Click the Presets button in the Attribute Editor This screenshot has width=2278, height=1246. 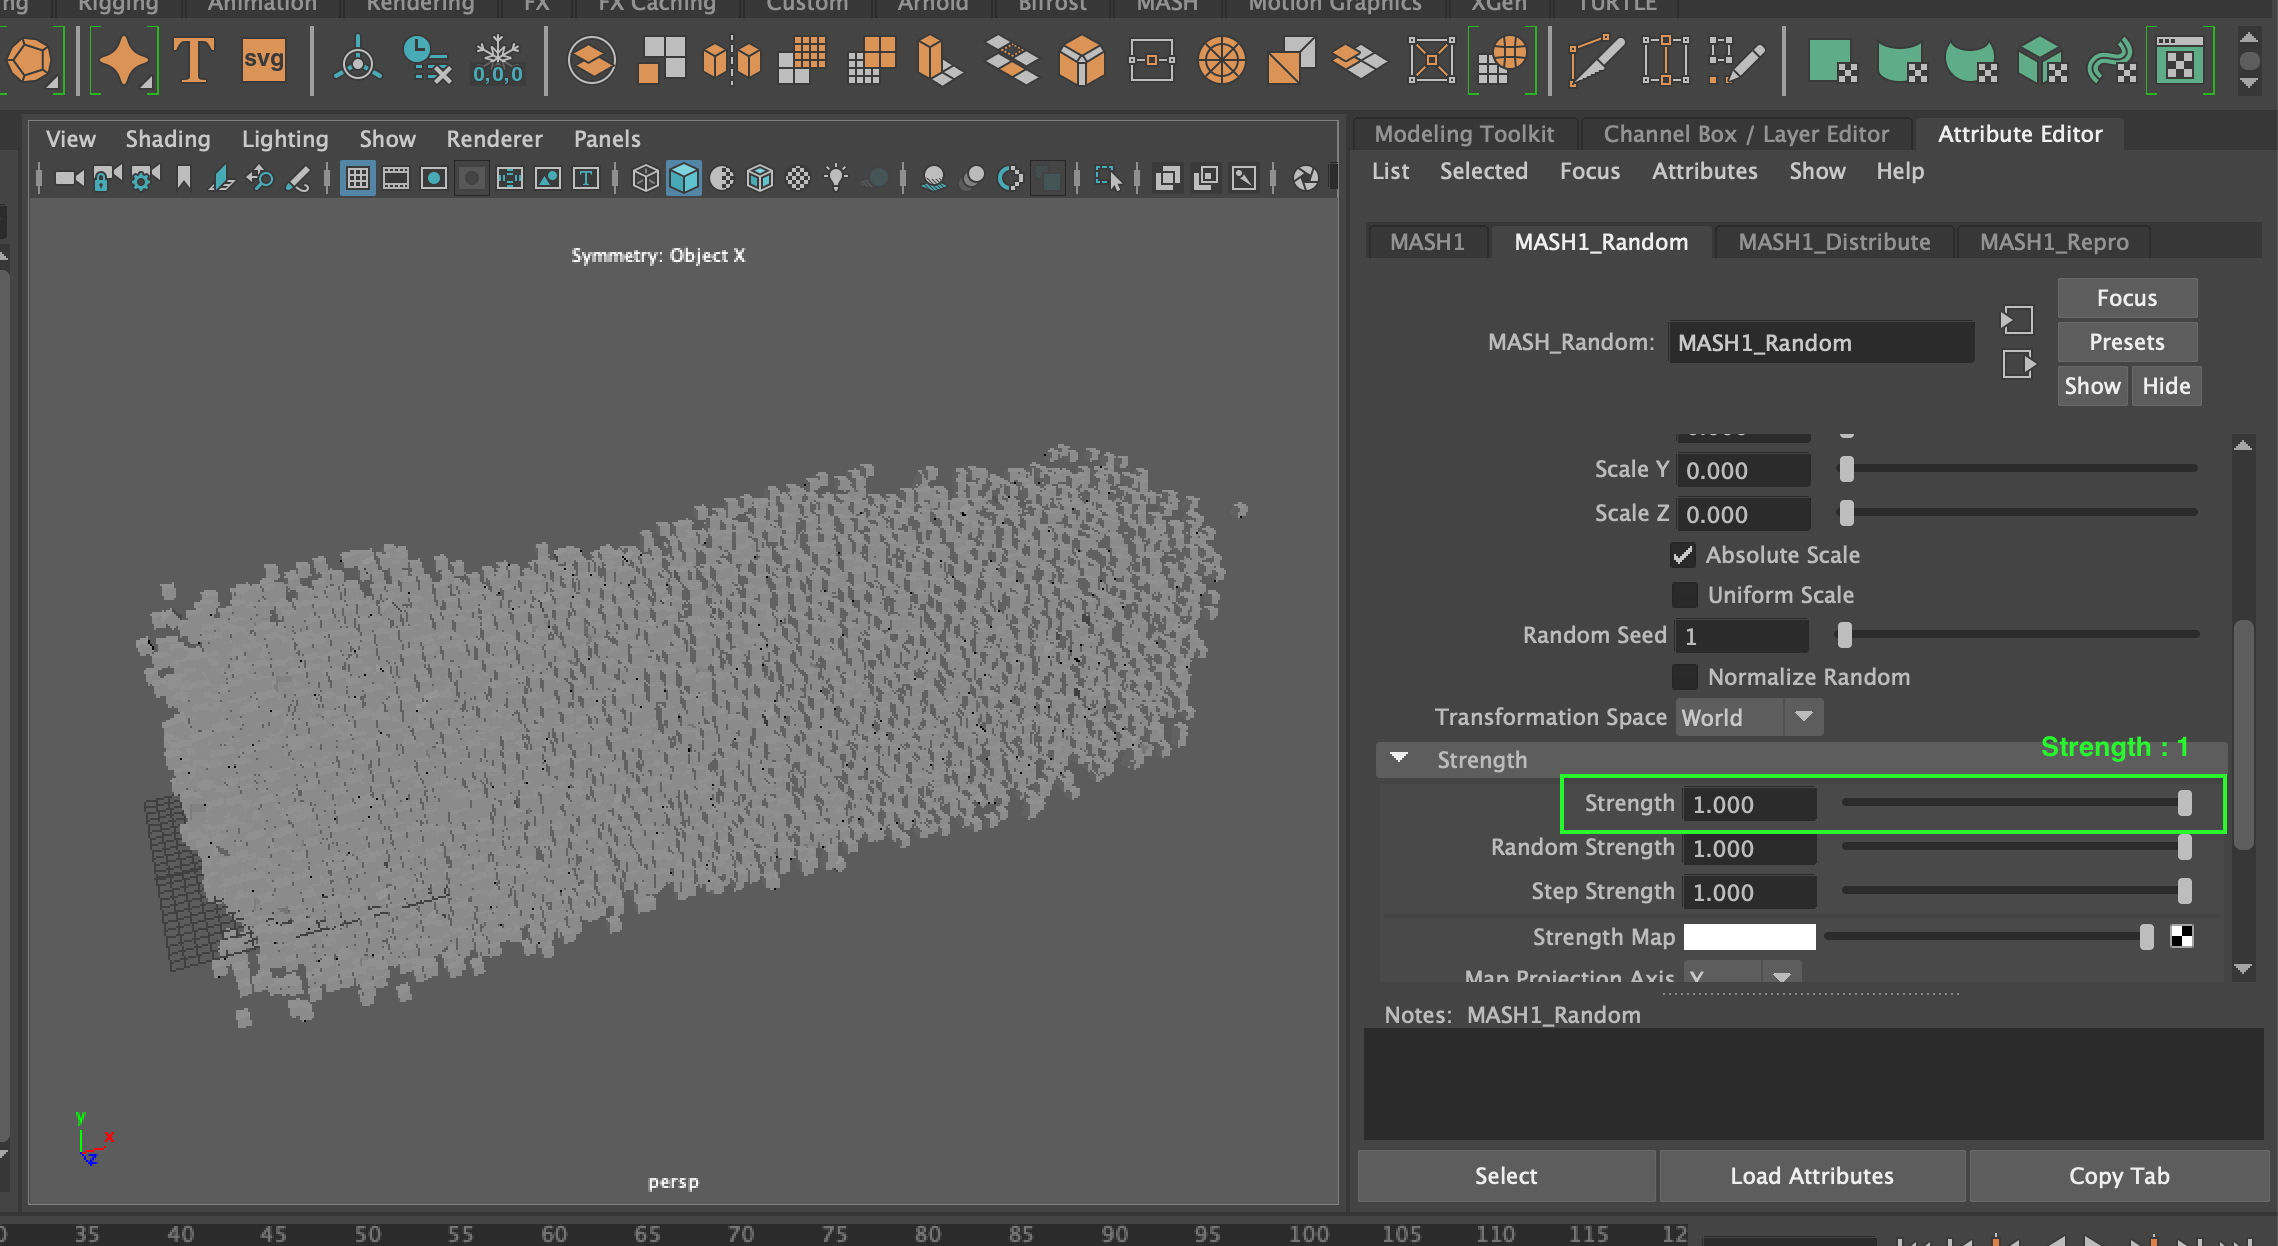click(x=2126, y=341)
